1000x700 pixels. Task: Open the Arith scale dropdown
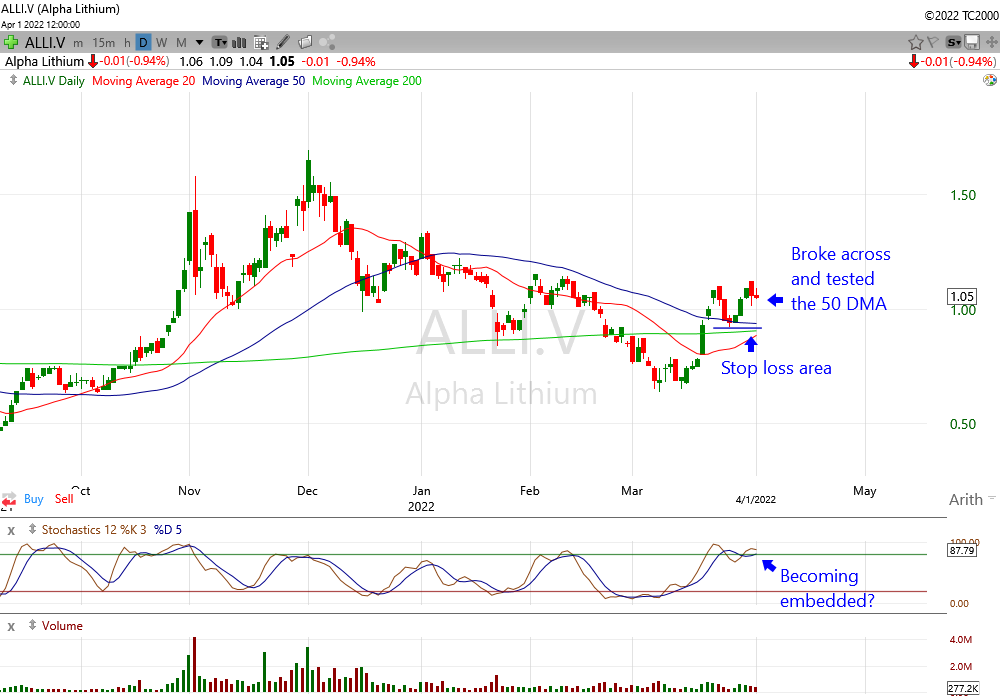(972, 499)
